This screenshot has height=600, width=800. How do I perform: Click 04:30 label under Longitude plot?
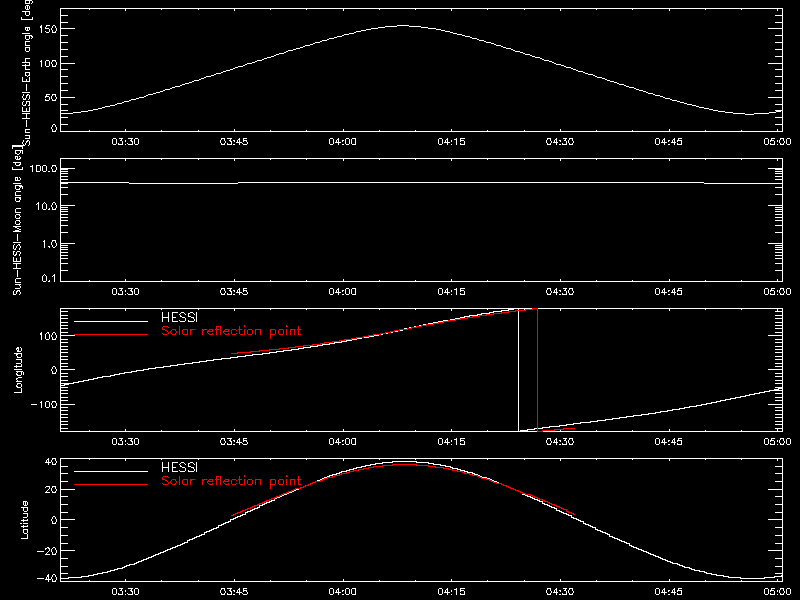560,442
